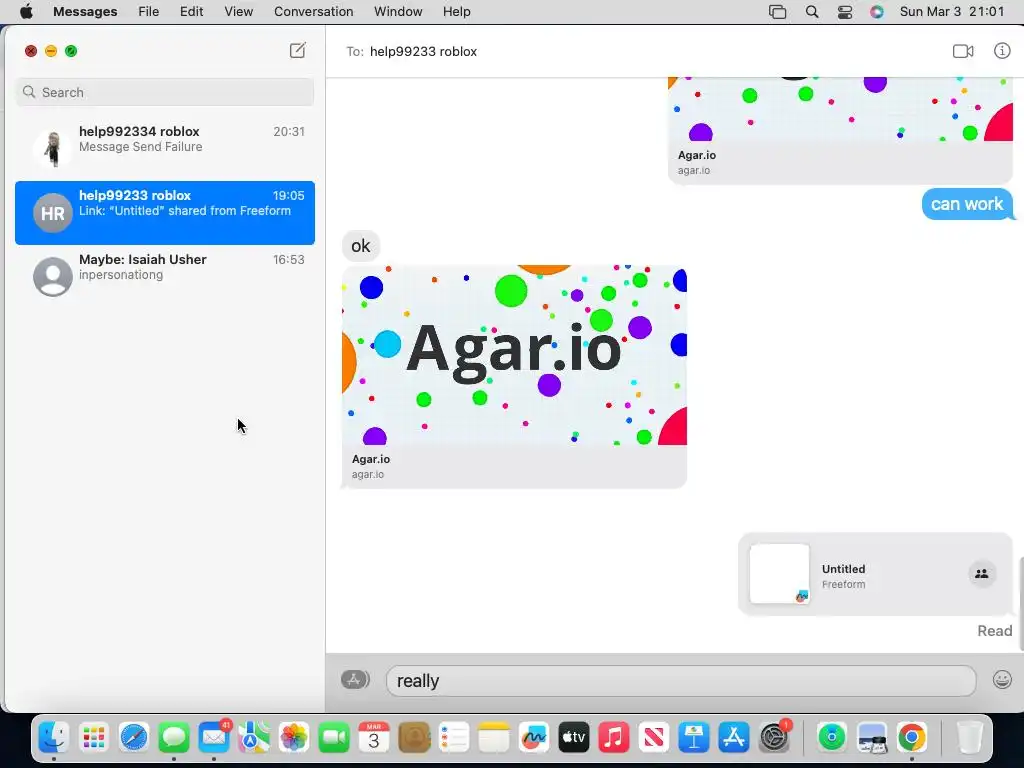Open Keynote from the Dock

(694, 738)
